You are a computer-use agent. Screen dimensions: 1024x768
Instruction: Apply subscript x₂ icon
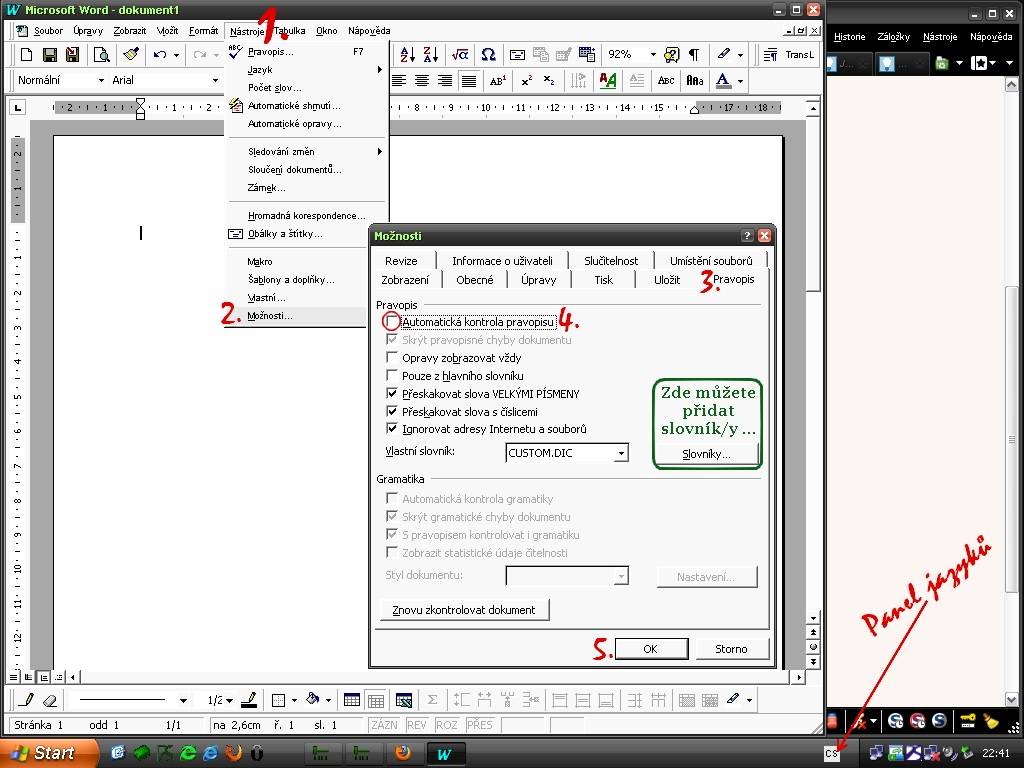(x=549, y=81)
